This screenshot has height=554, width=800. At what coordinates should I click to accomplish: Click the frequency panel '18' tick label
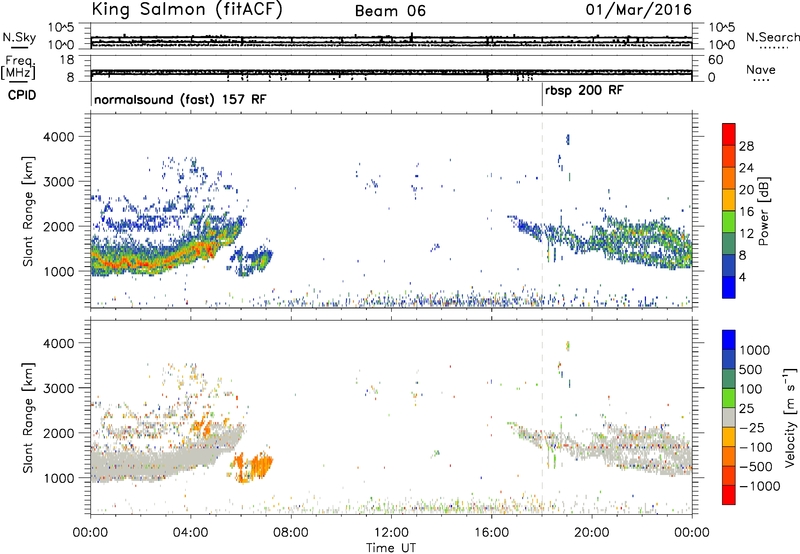(x=67, y=60)
